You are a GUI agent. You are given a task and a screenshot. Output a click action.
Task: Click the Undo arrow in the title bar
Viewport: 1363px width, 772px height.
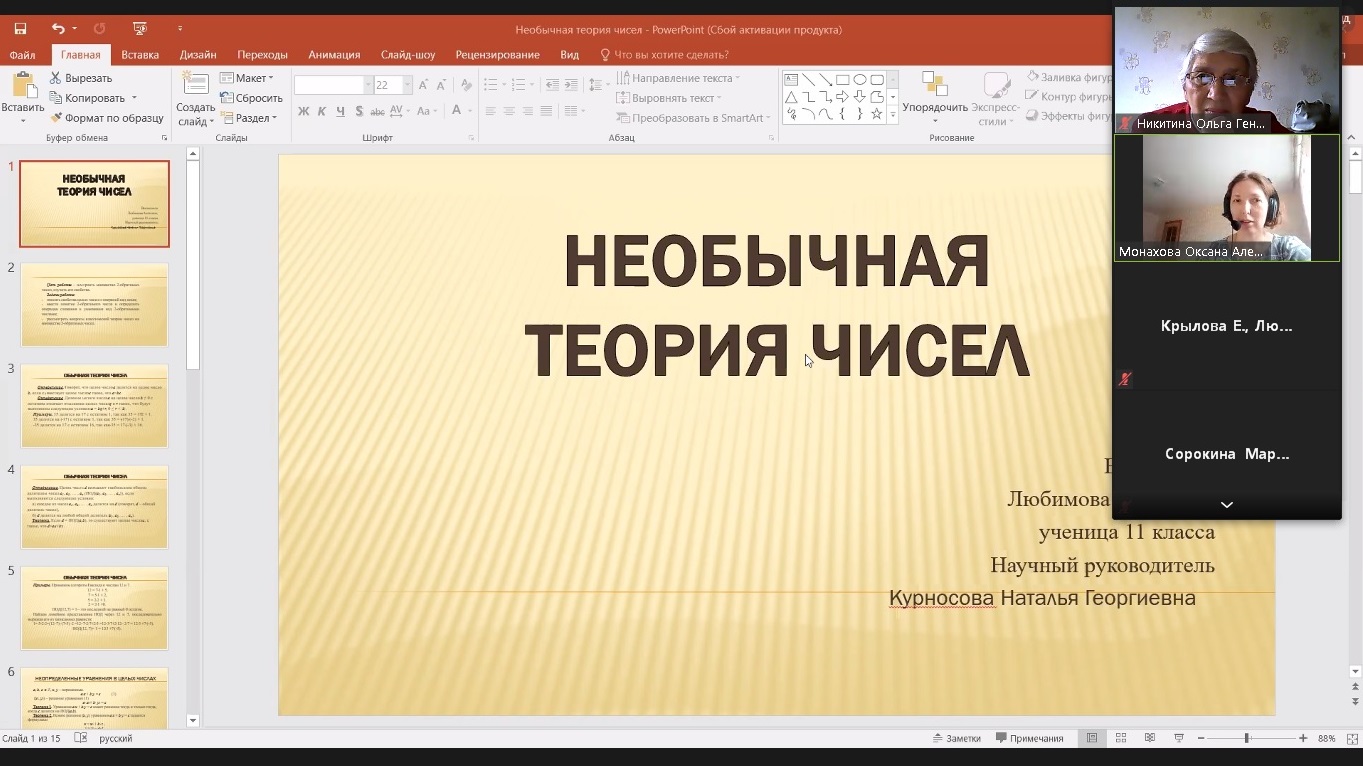pyautogui.click(x=57, y=29)
